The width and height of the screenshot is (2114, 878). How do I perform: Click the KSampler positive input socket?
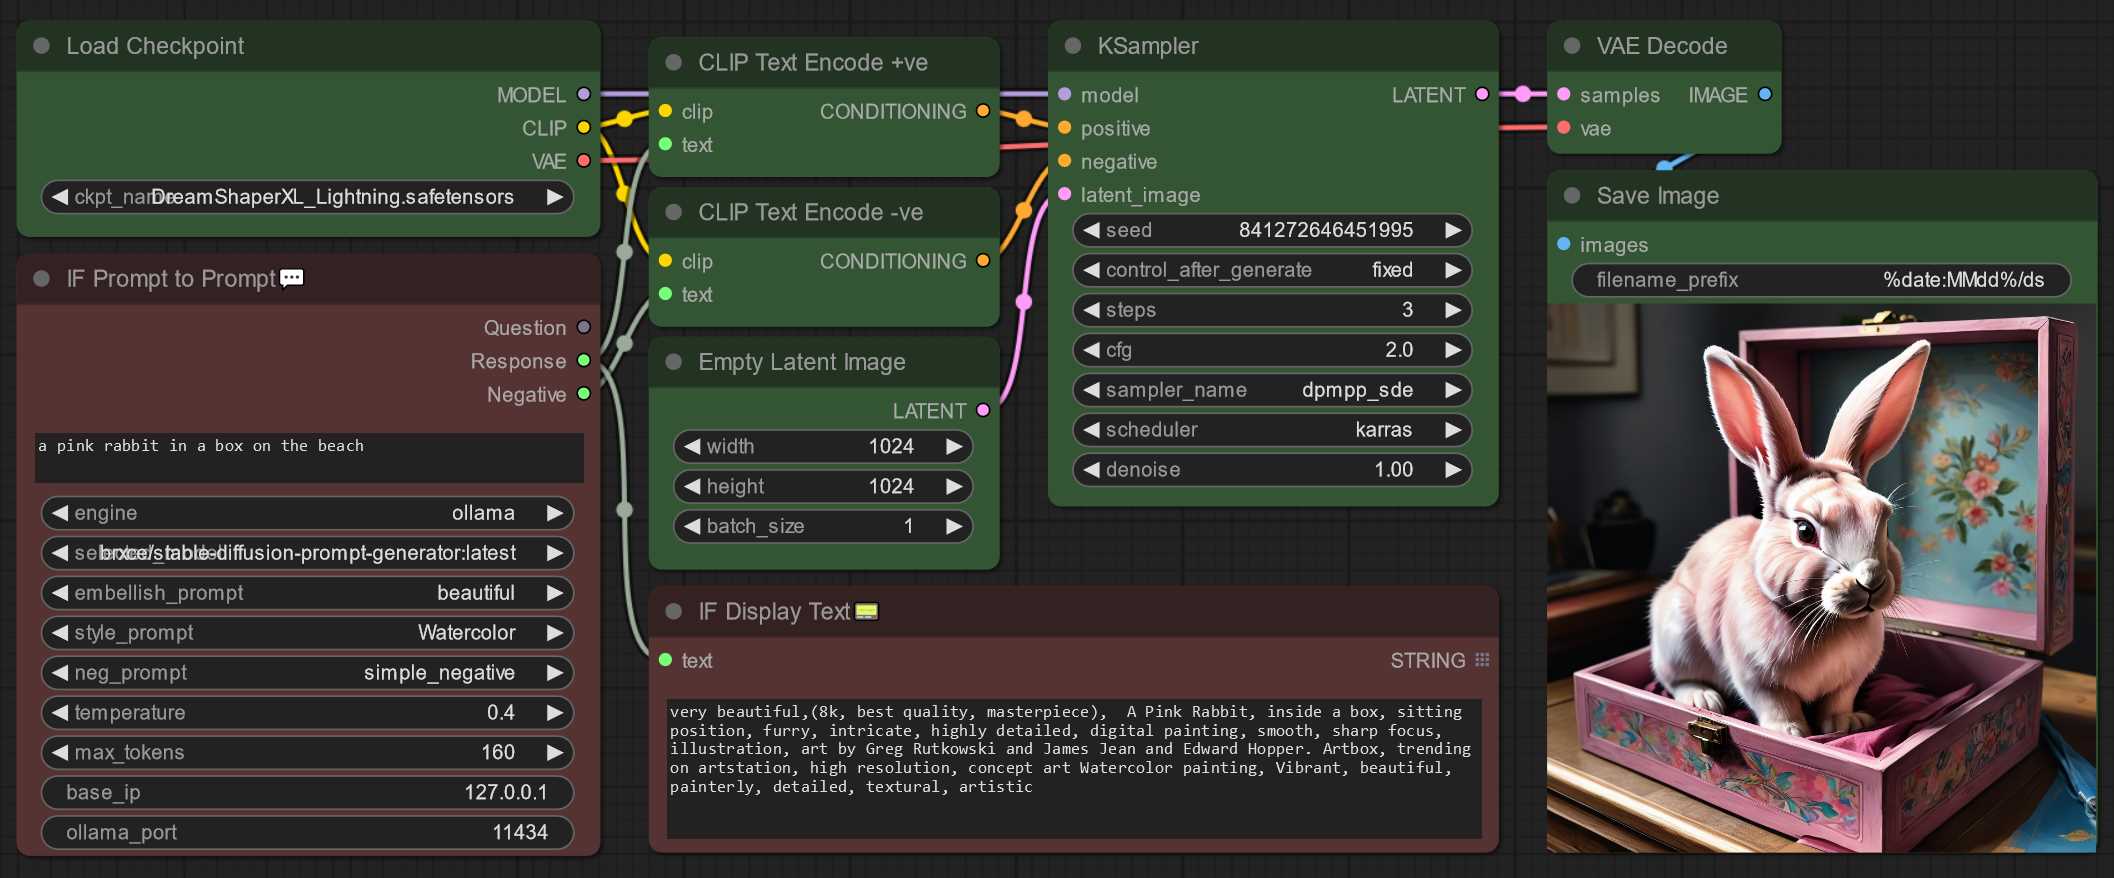[1065, 128]
